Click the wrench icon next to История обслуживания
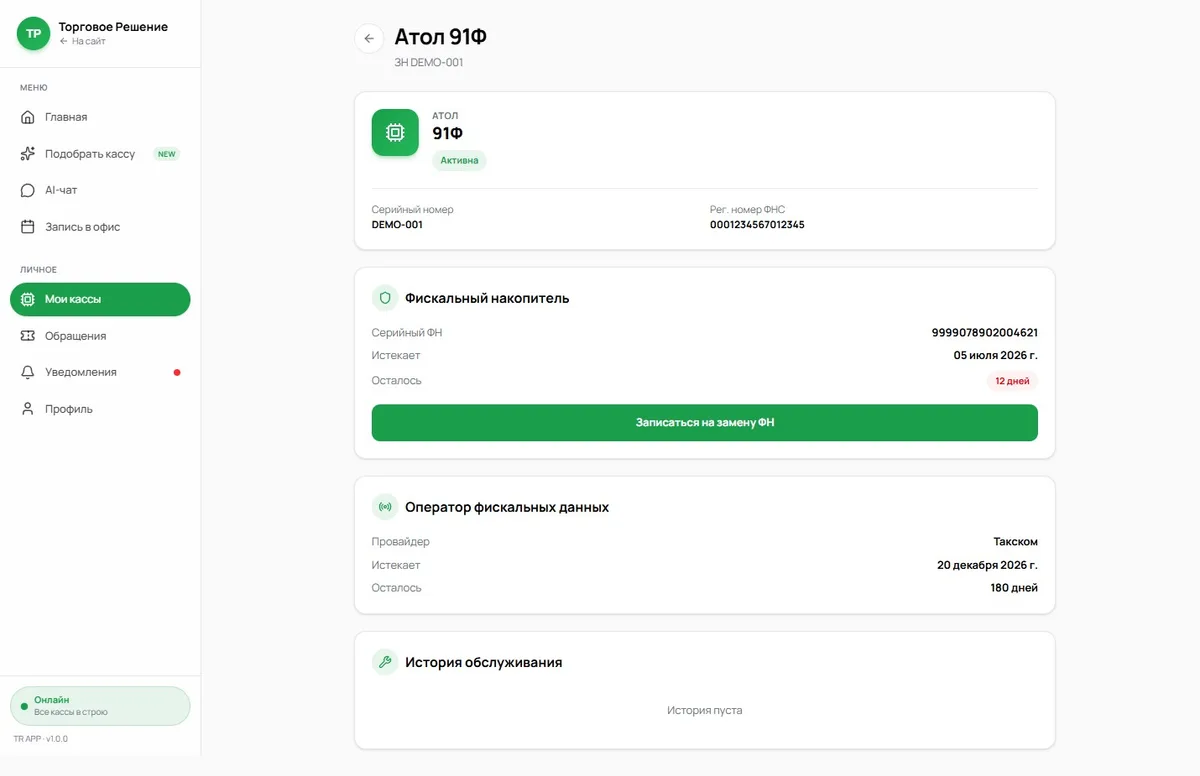Image resolution: width=1200 pixels, height=776 pixels. point(385,662)
